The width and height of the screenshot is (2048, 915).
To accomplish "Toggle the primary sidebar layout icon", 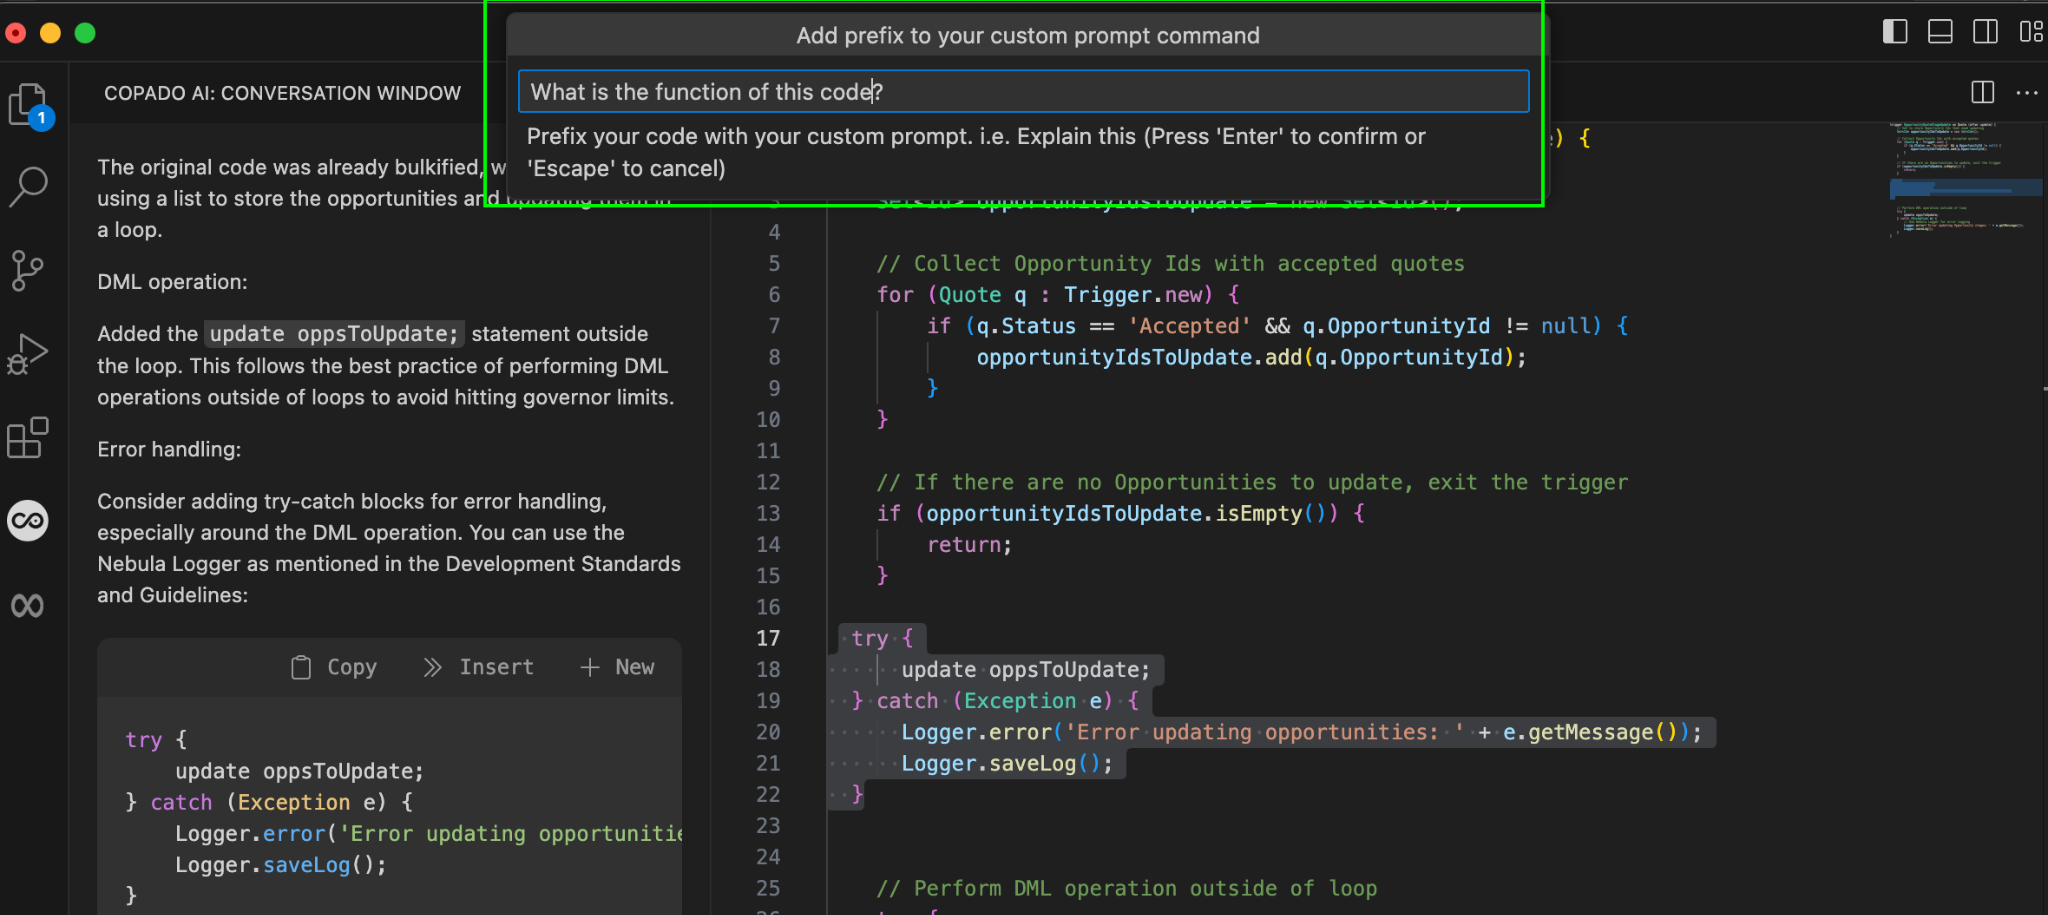I will coord(1895,32).
